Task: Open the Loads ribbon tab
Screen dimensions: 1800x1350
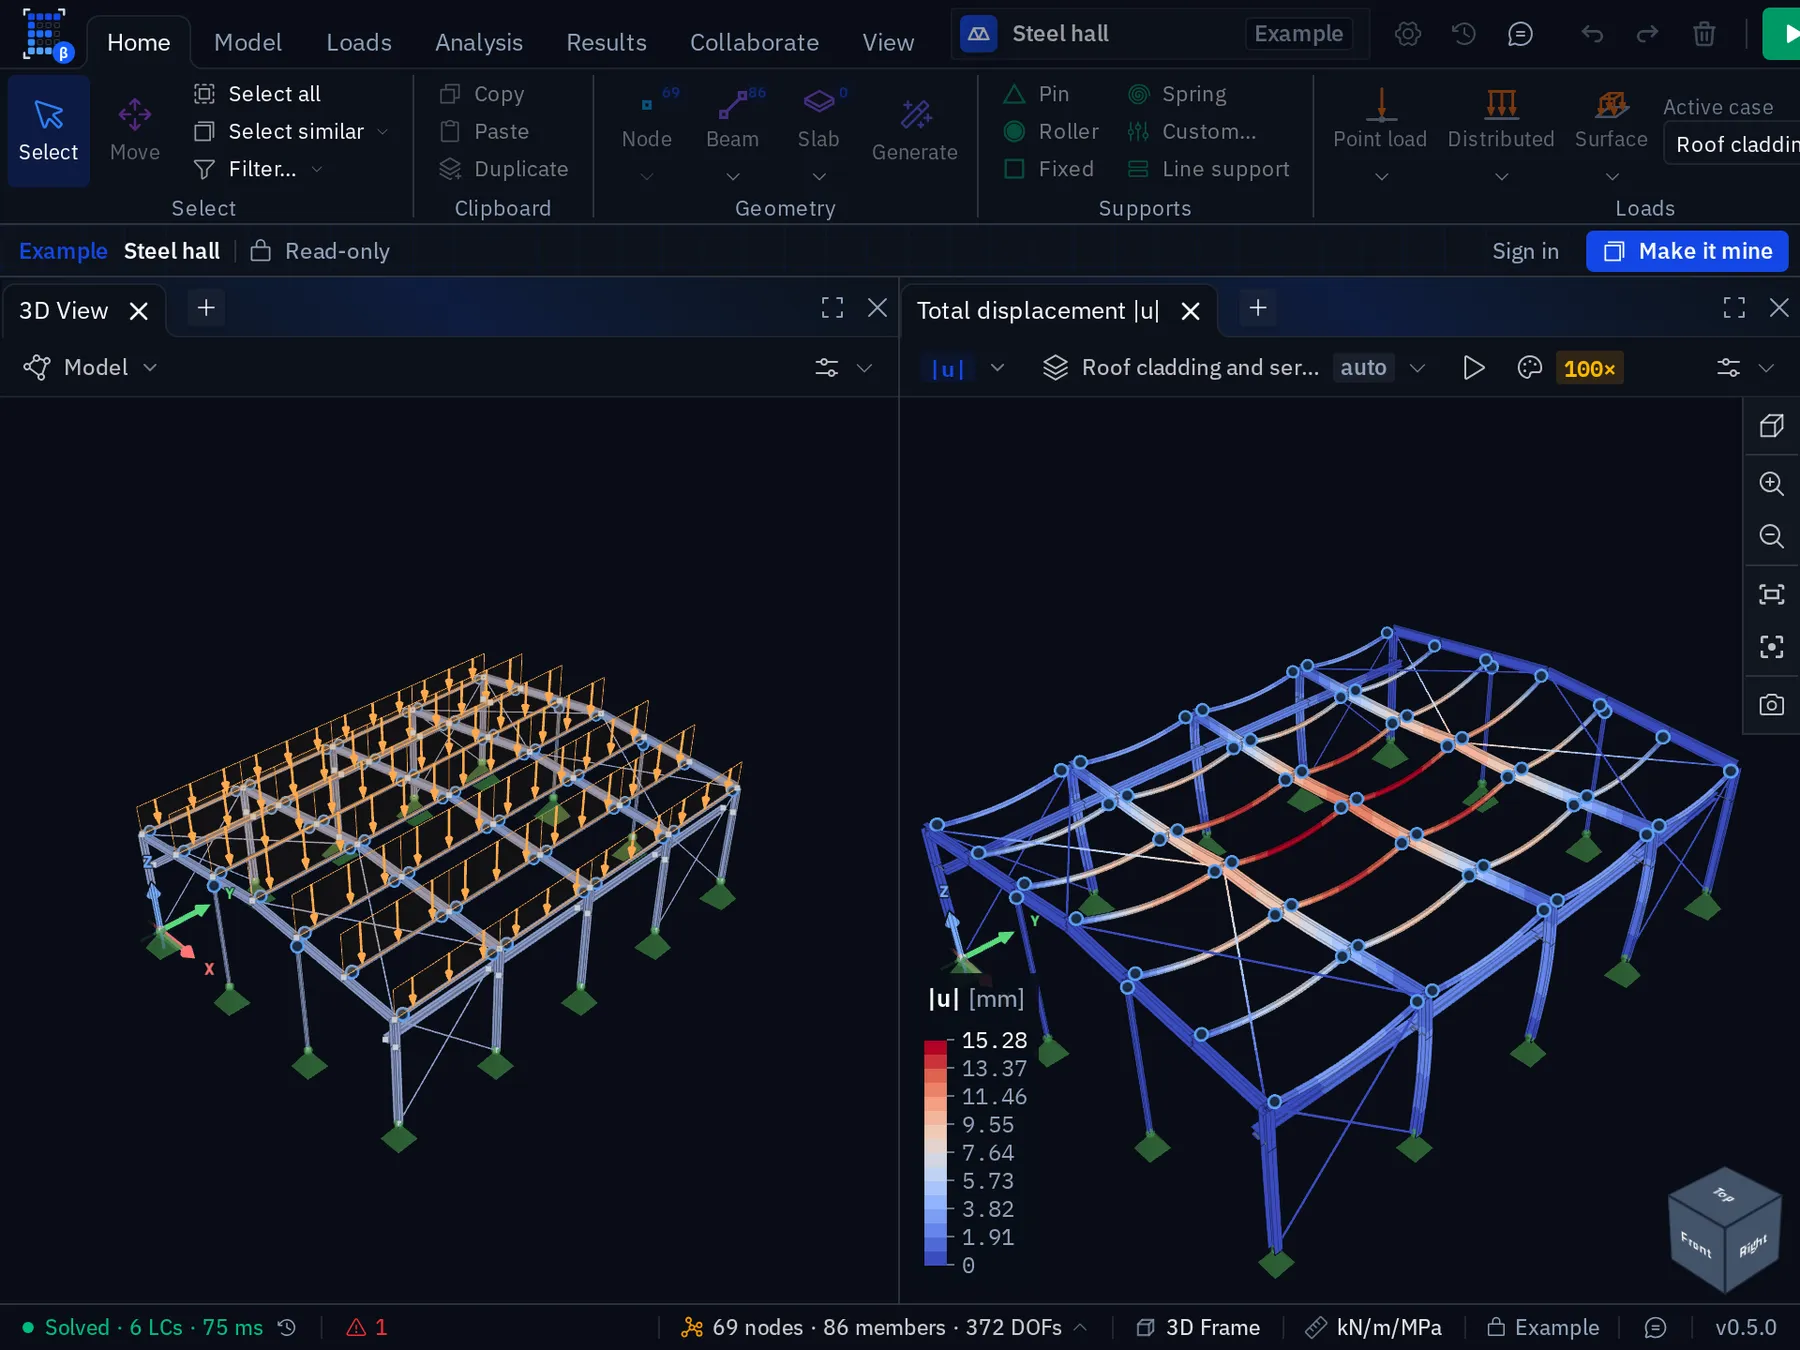Action: 358,43
